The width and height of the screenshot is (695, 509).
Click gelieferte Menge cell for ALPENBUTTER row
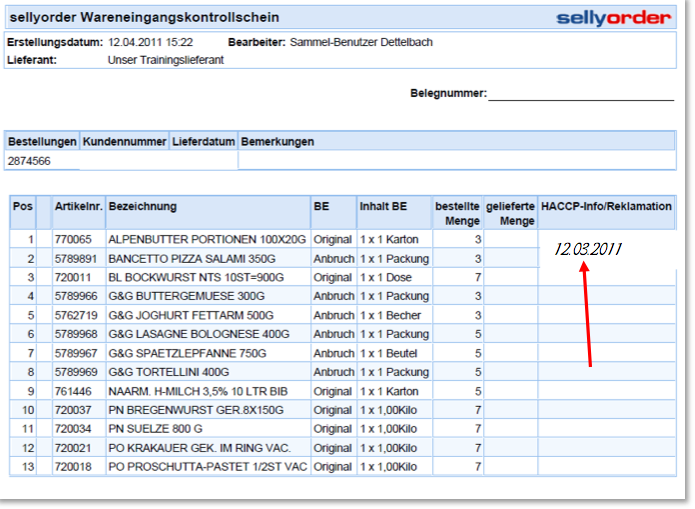(x=511, y=240)
